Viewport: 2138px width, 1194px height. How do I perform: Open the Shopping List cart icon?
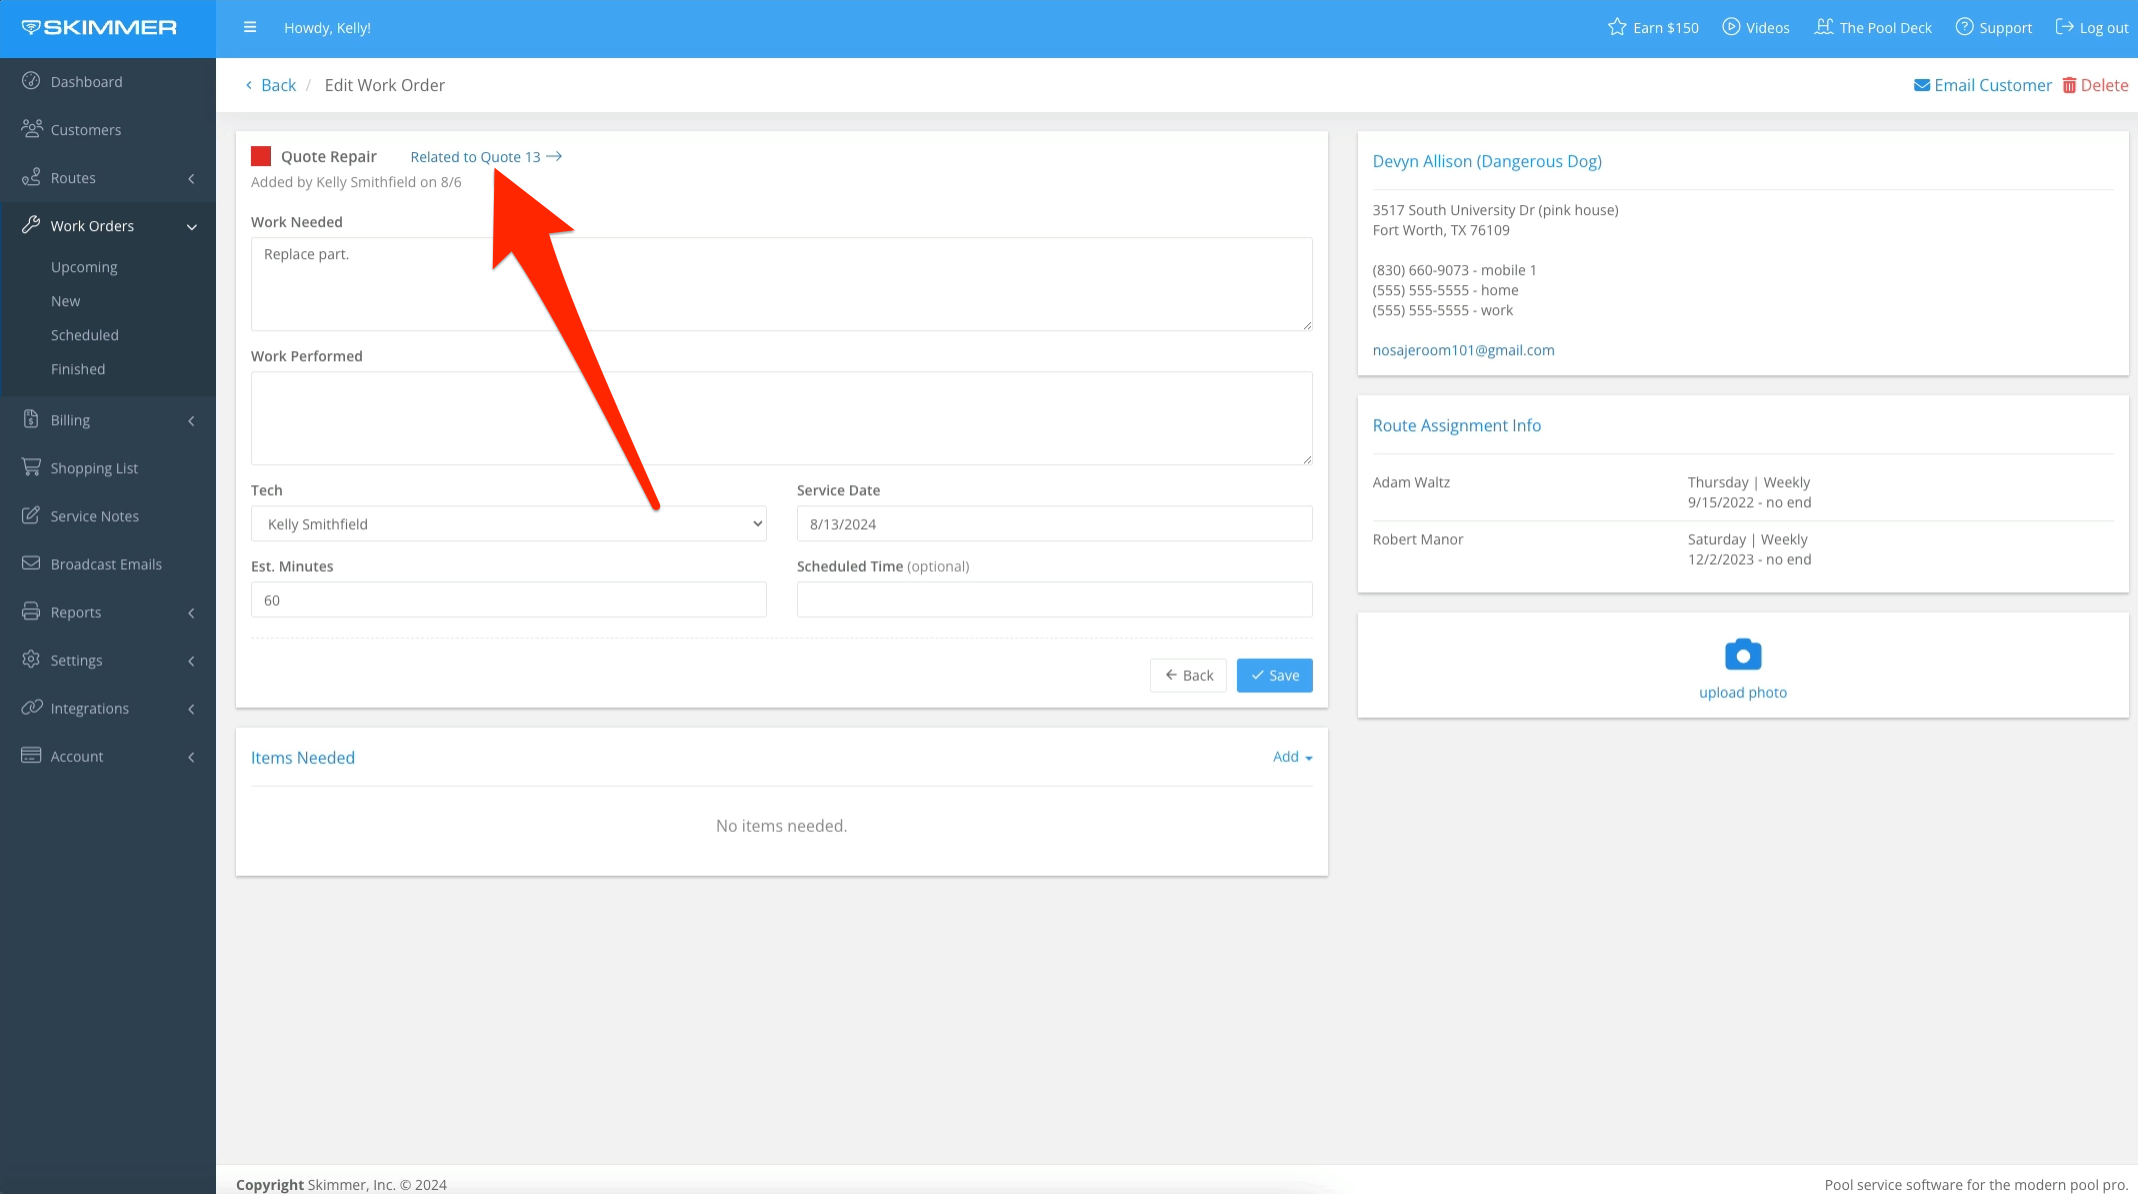(32, 468)
